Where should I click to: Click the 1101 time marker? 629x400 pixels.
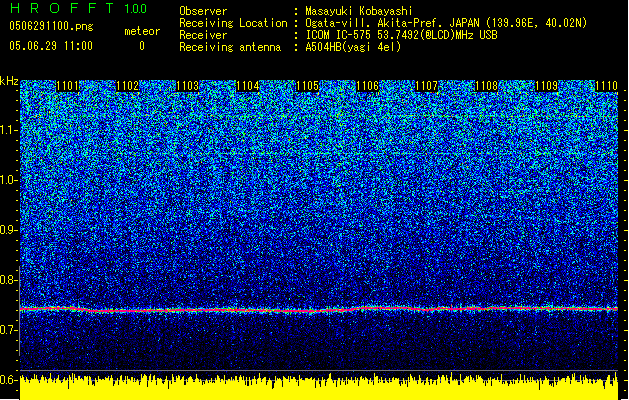tap(67, 86)
